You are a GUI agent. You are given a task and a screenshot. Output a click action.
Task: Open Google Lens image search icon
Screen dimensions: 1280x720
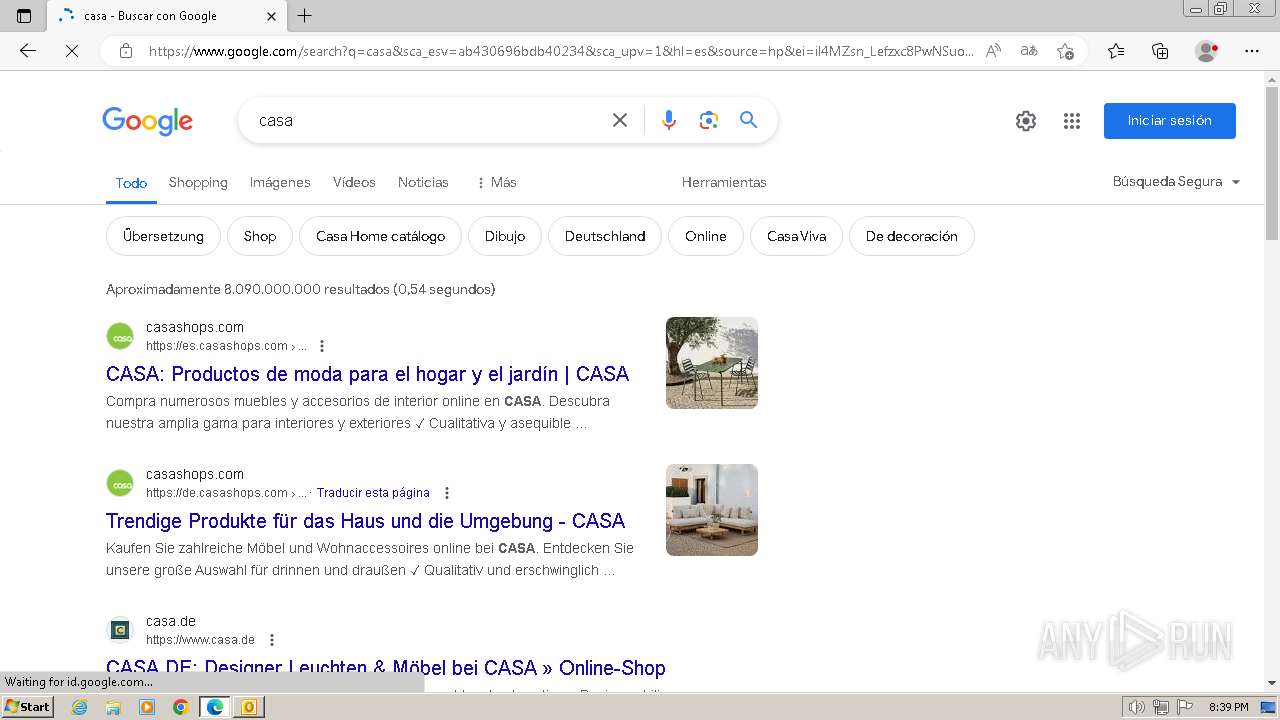pos(709,120)
